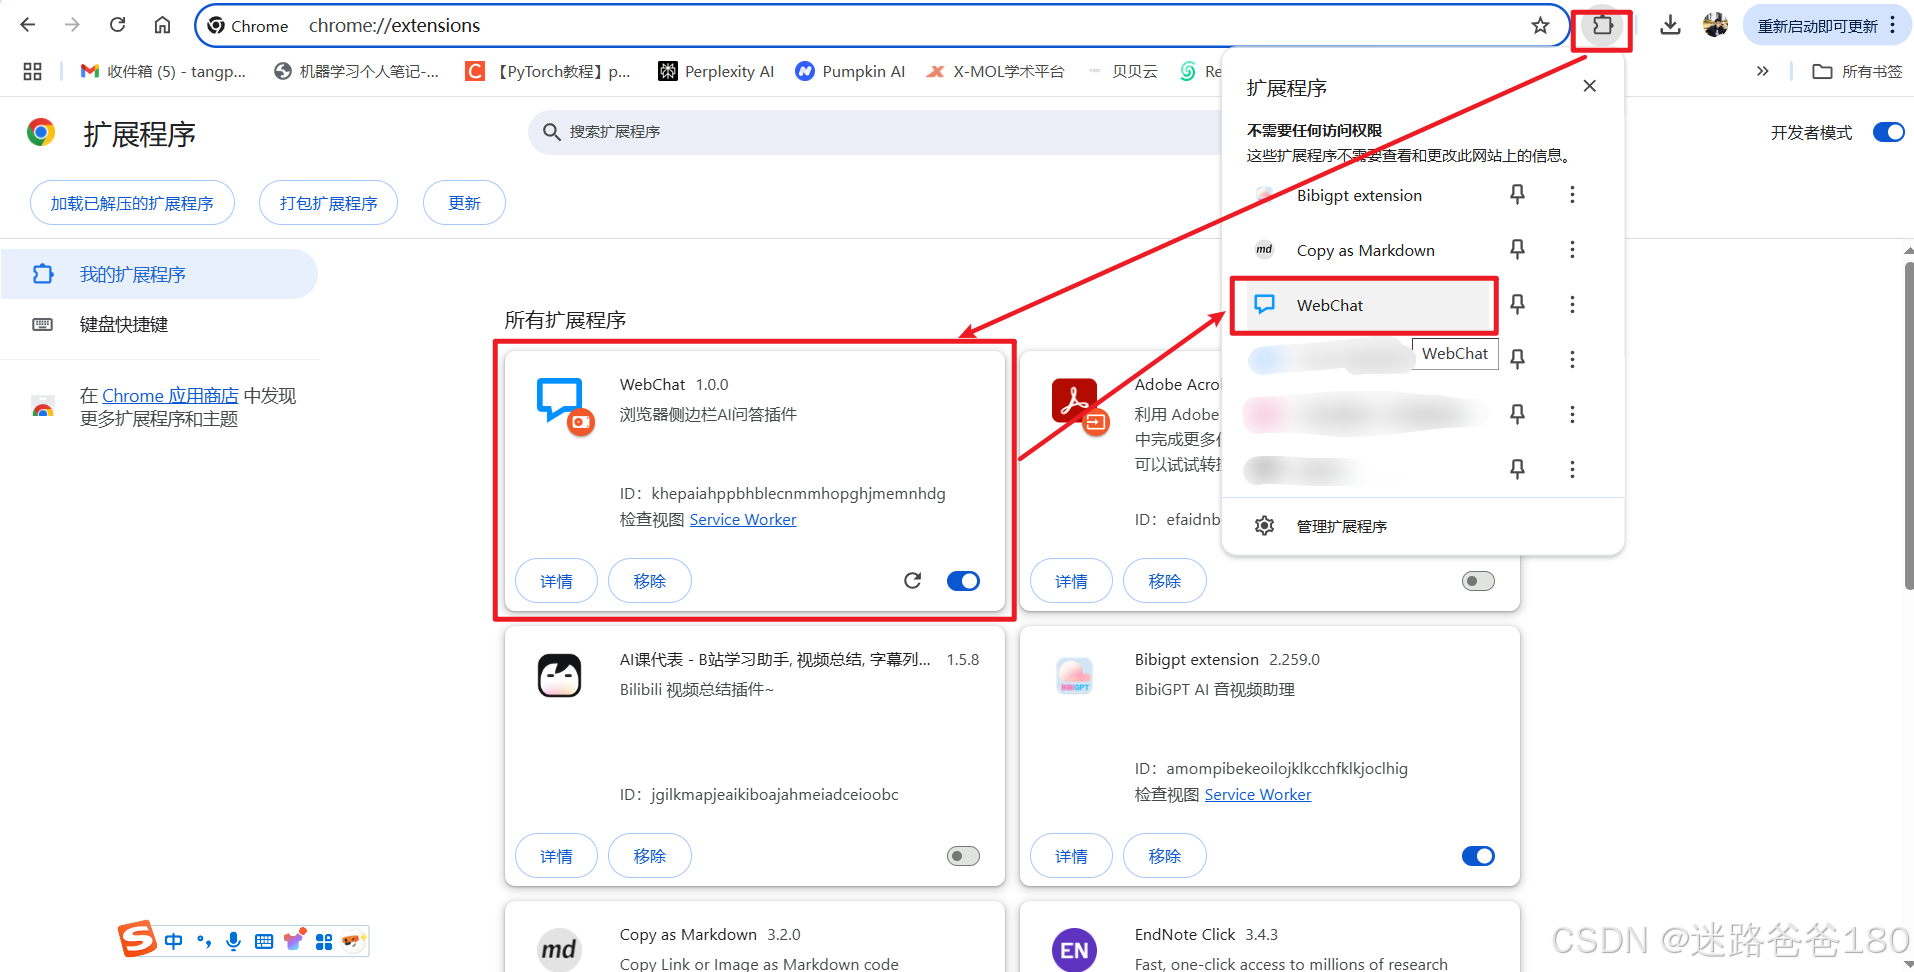
Task: Pin Bibigpt extension to toolbar
Action: [1517, 194]
